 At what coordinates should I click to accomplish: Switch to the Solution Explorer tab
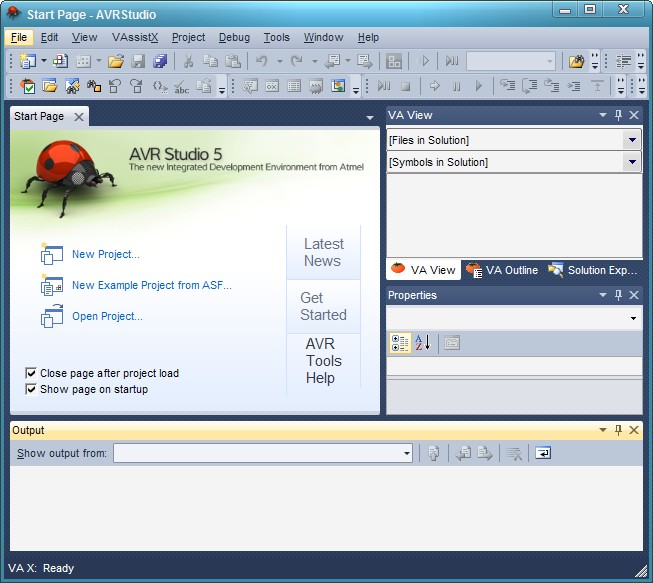click(x=593, y=270)
